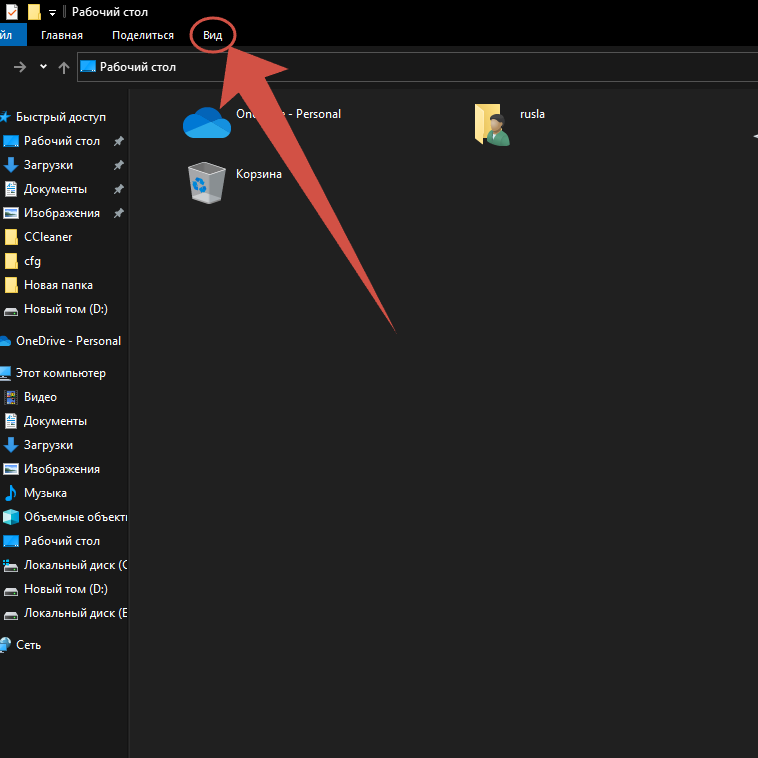Viewport: 758px width, 758px height.
Task: Select Видео under Этот компьютер
Action: tap(40, 397)
